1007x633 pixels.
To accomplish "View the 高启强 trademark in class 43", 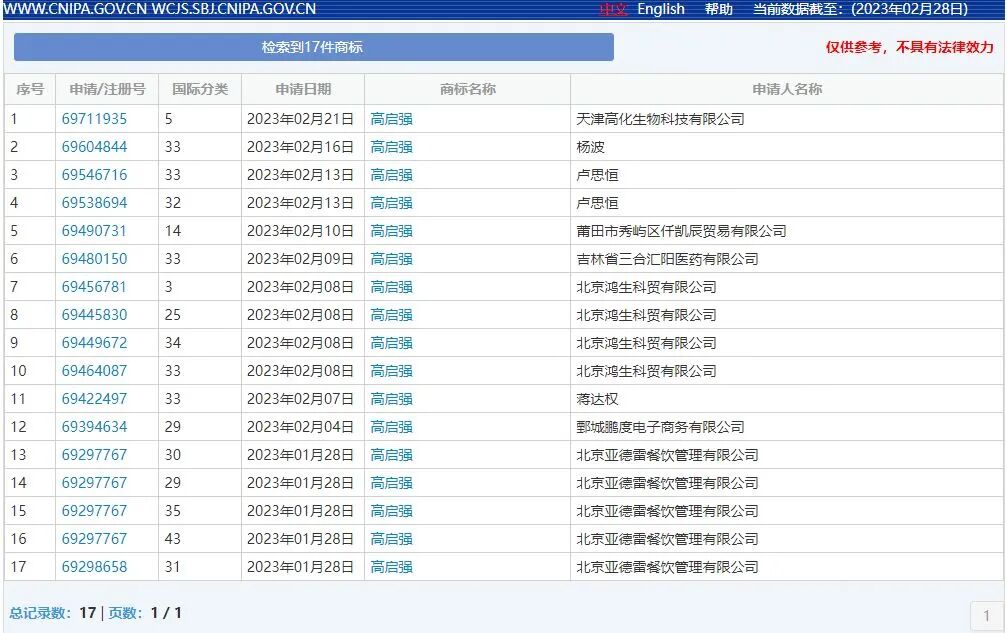I will tap(392, 538).
